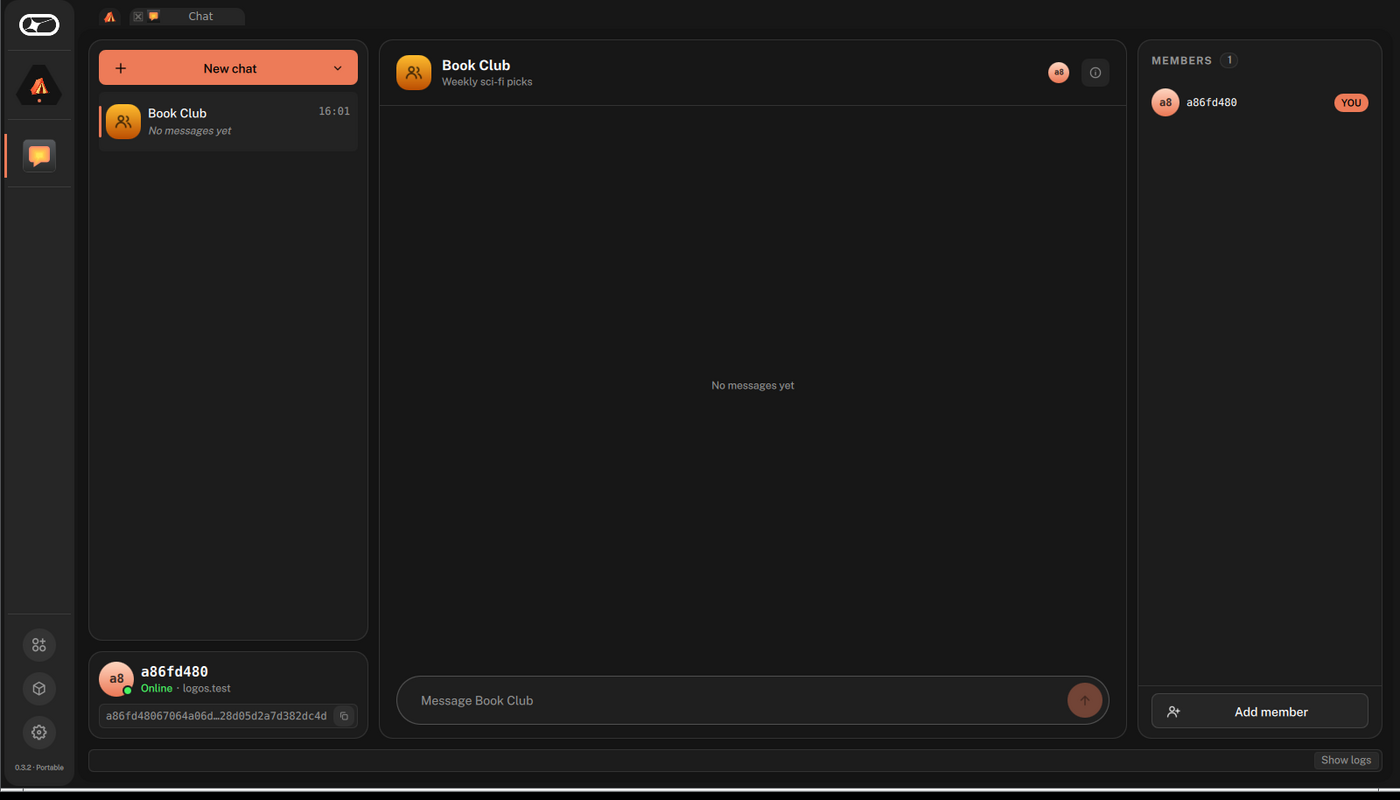This screenshot has width=1400, height=800.
Task: Open the settings gear icon
Action: [39, 732]
